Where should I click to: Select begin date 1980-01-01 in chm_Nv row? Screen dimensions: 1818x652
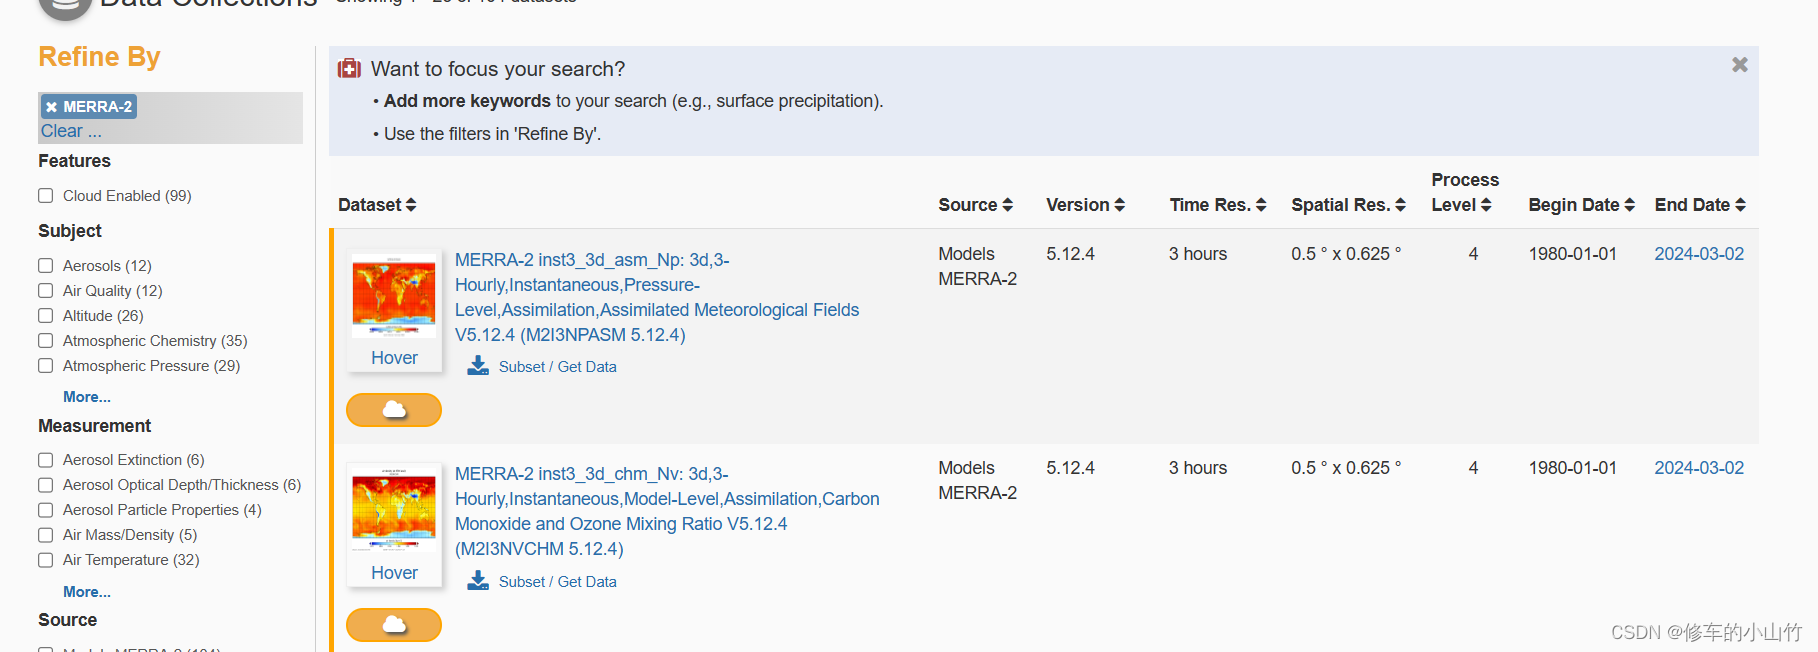pyautogui.click(x=1572, y=468)
